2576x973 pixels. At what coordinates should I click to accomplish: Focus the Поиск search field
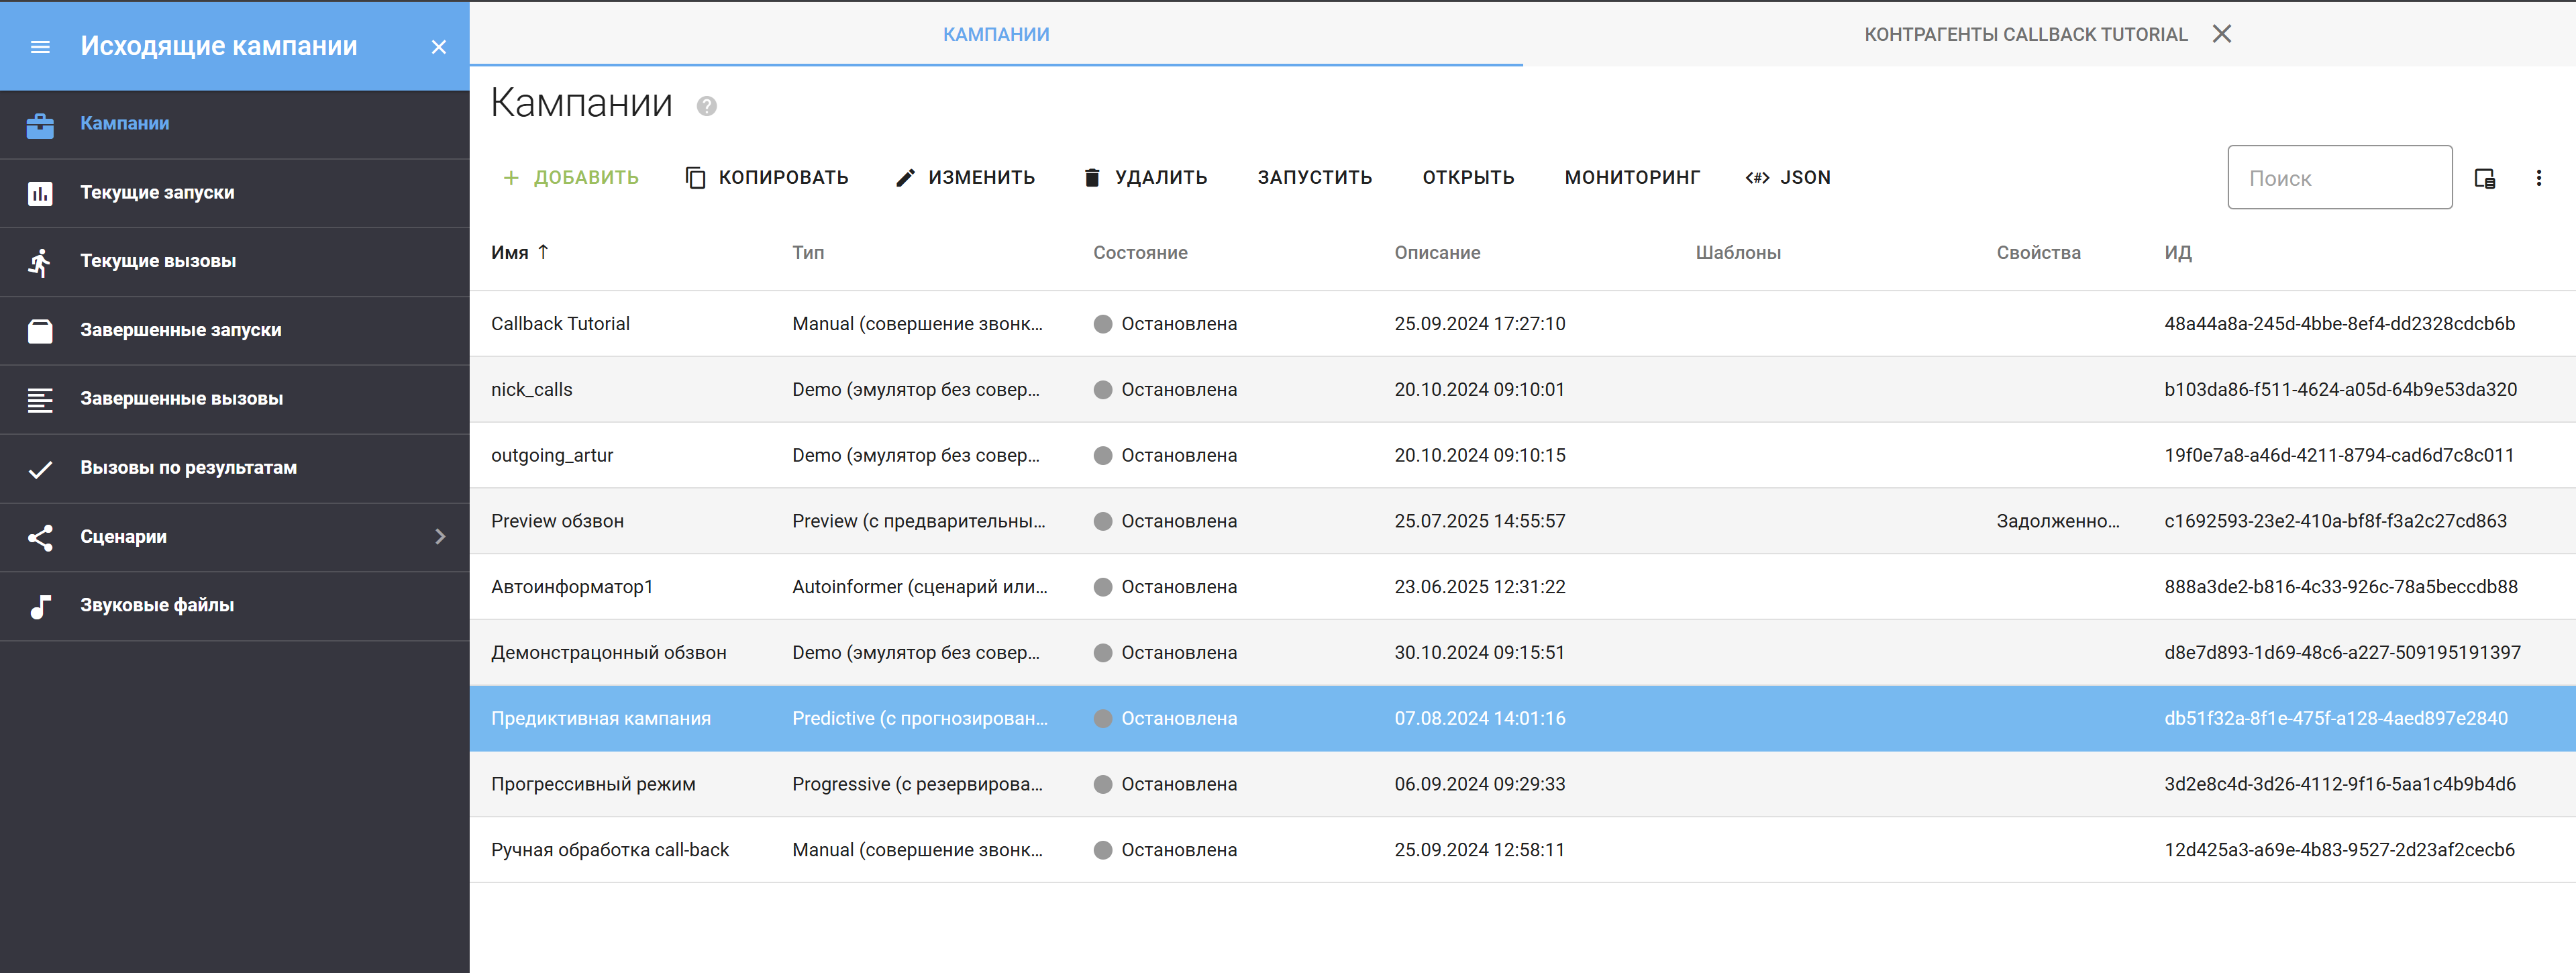[x=2338, y=179]
